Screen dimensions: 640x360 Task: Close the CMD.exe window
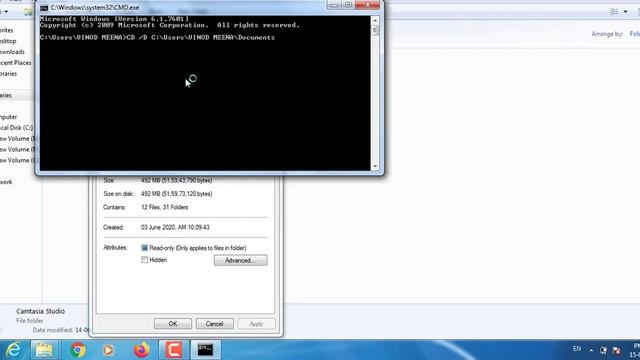(x=367, y=4)
